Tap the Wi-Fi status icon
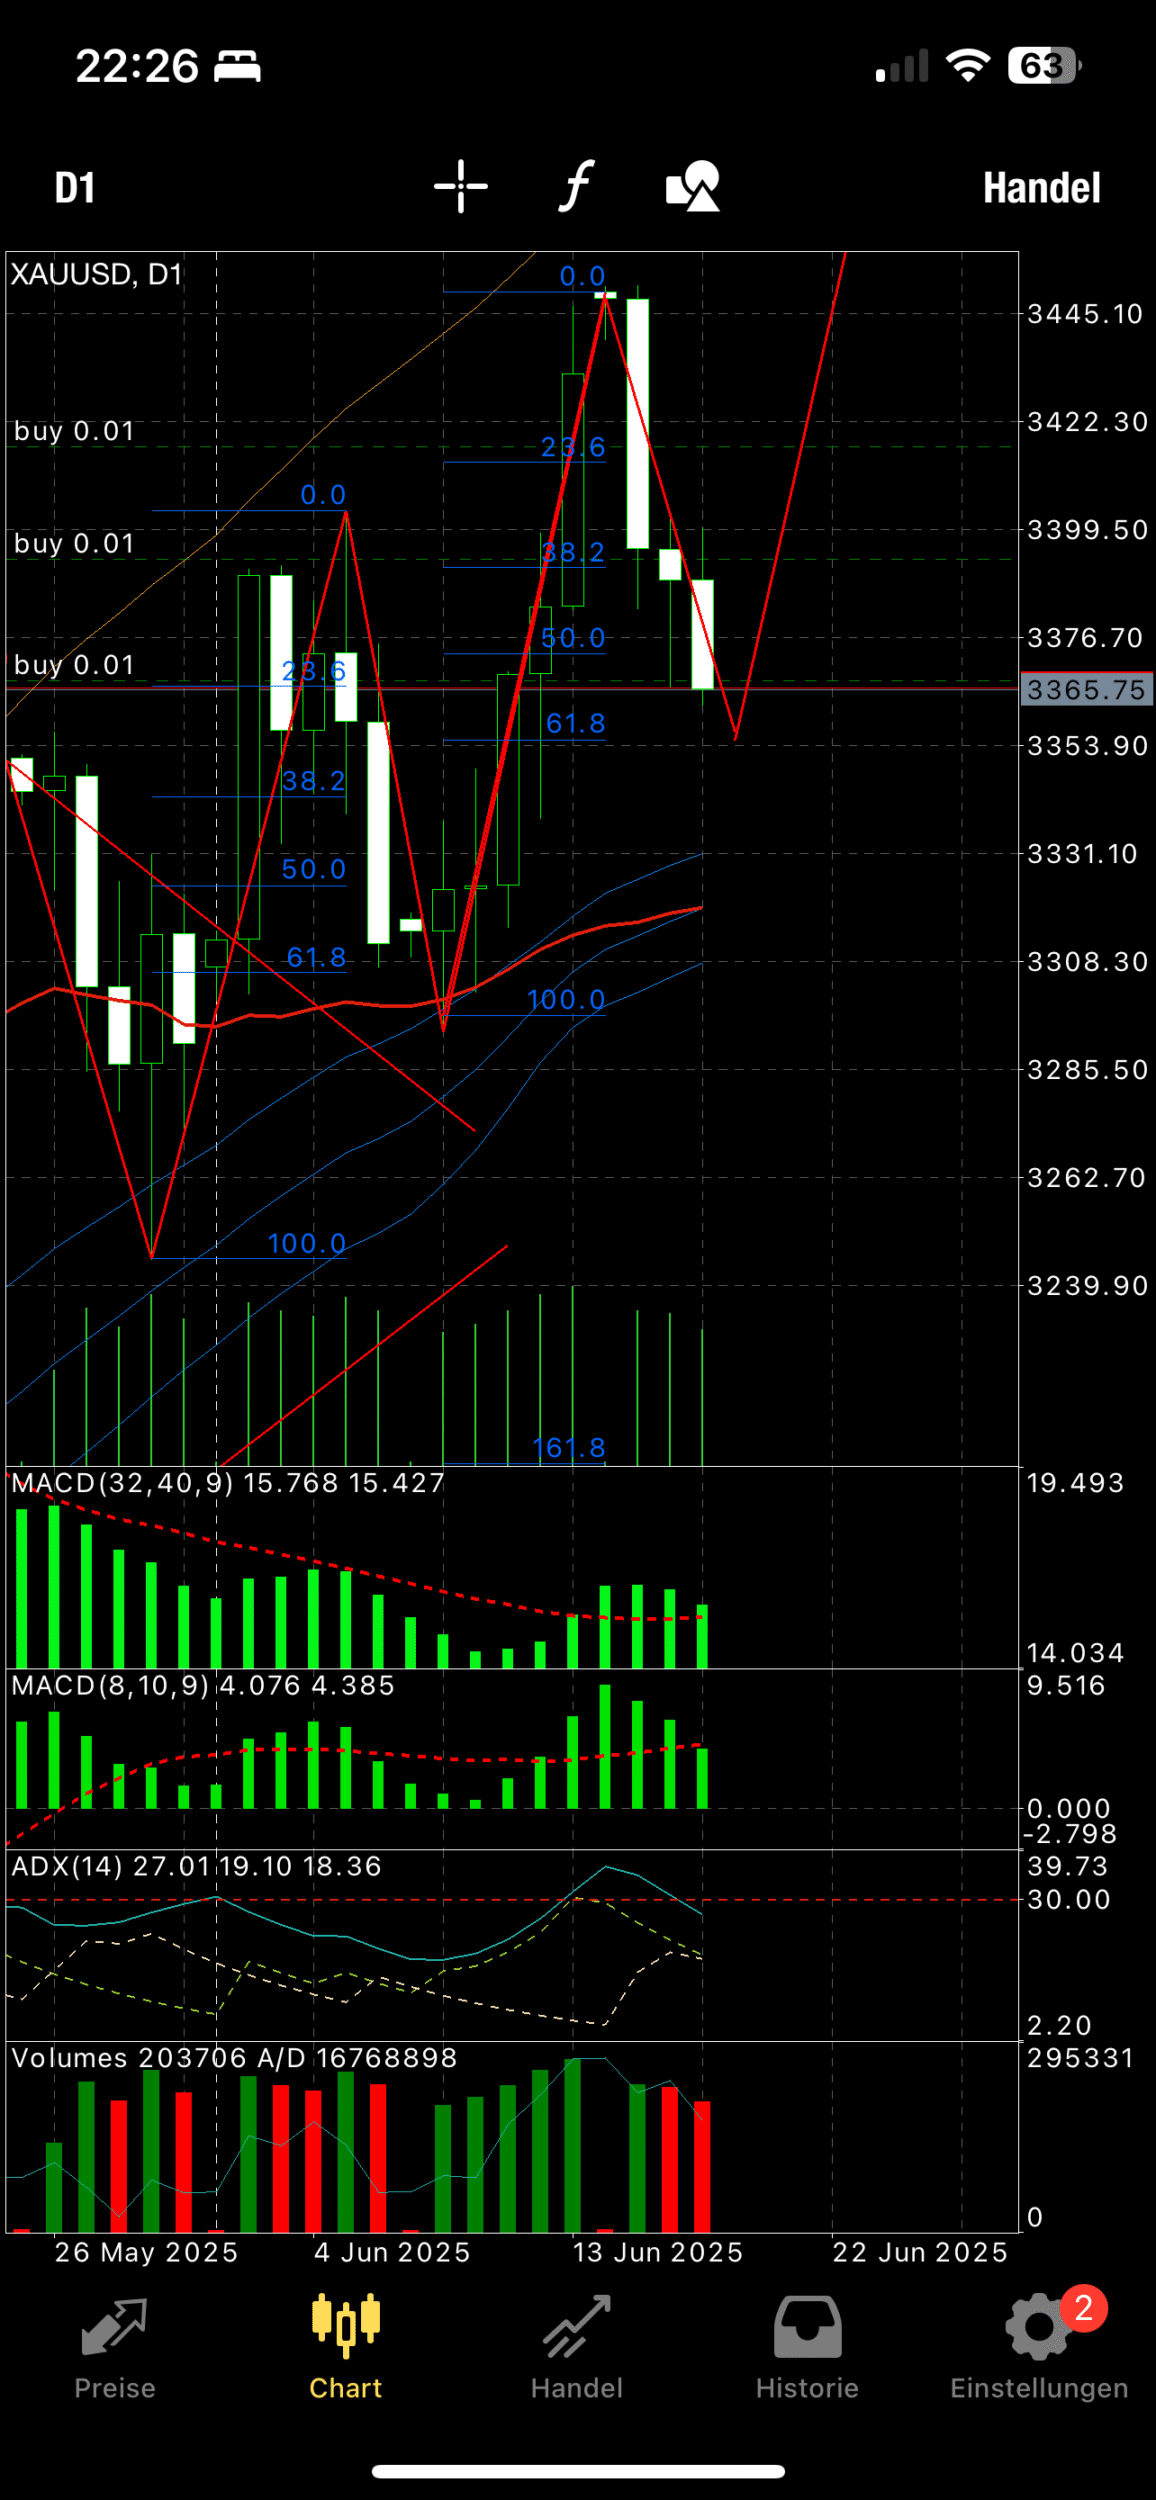The image size is (1156, 2500). tap(967, 67)
